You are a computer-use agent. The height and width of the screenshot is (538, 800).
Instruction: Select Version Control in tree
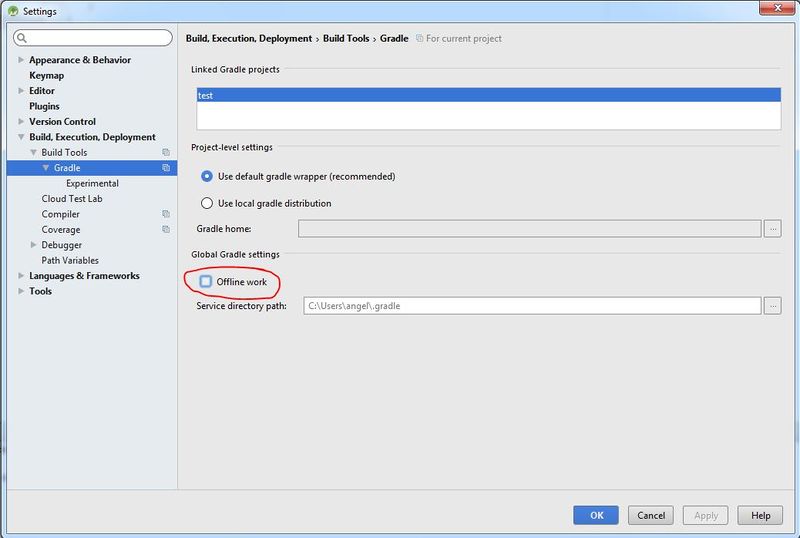tap(62, 121)
